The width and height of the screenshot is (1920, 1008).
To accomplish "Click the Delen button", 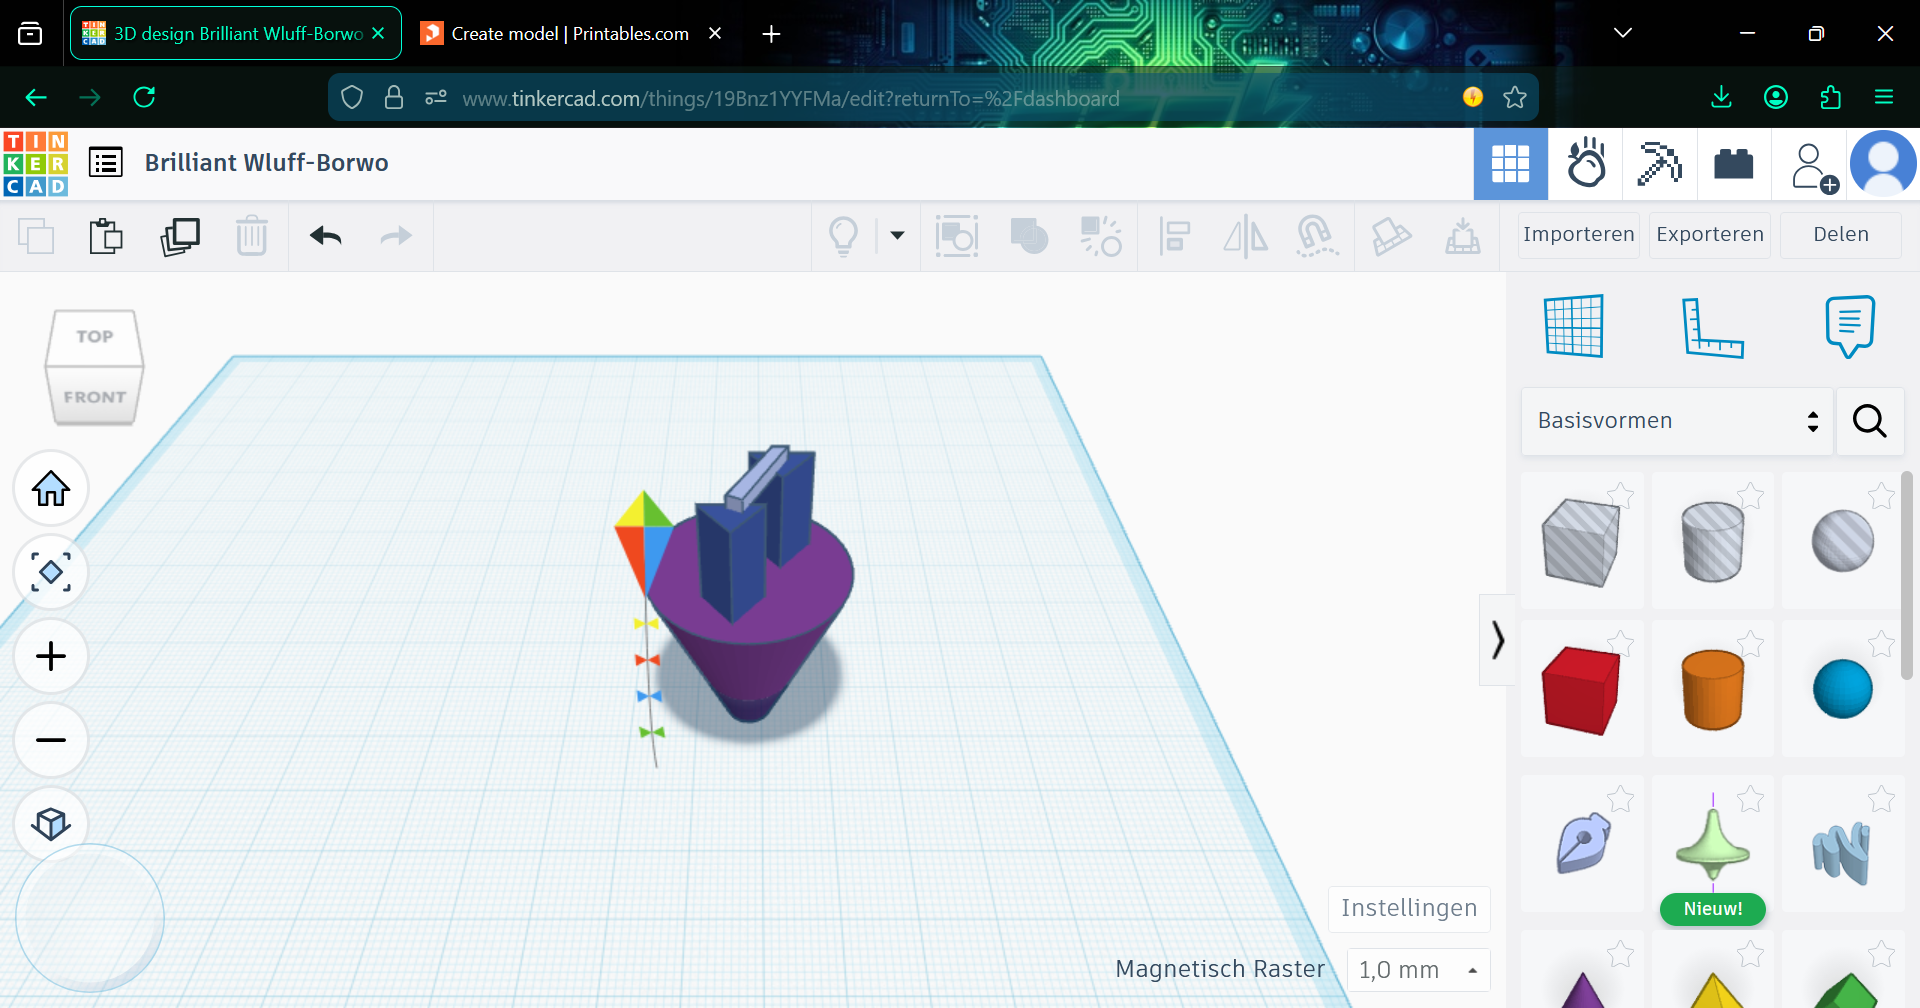I will (x=1841, y=235).
